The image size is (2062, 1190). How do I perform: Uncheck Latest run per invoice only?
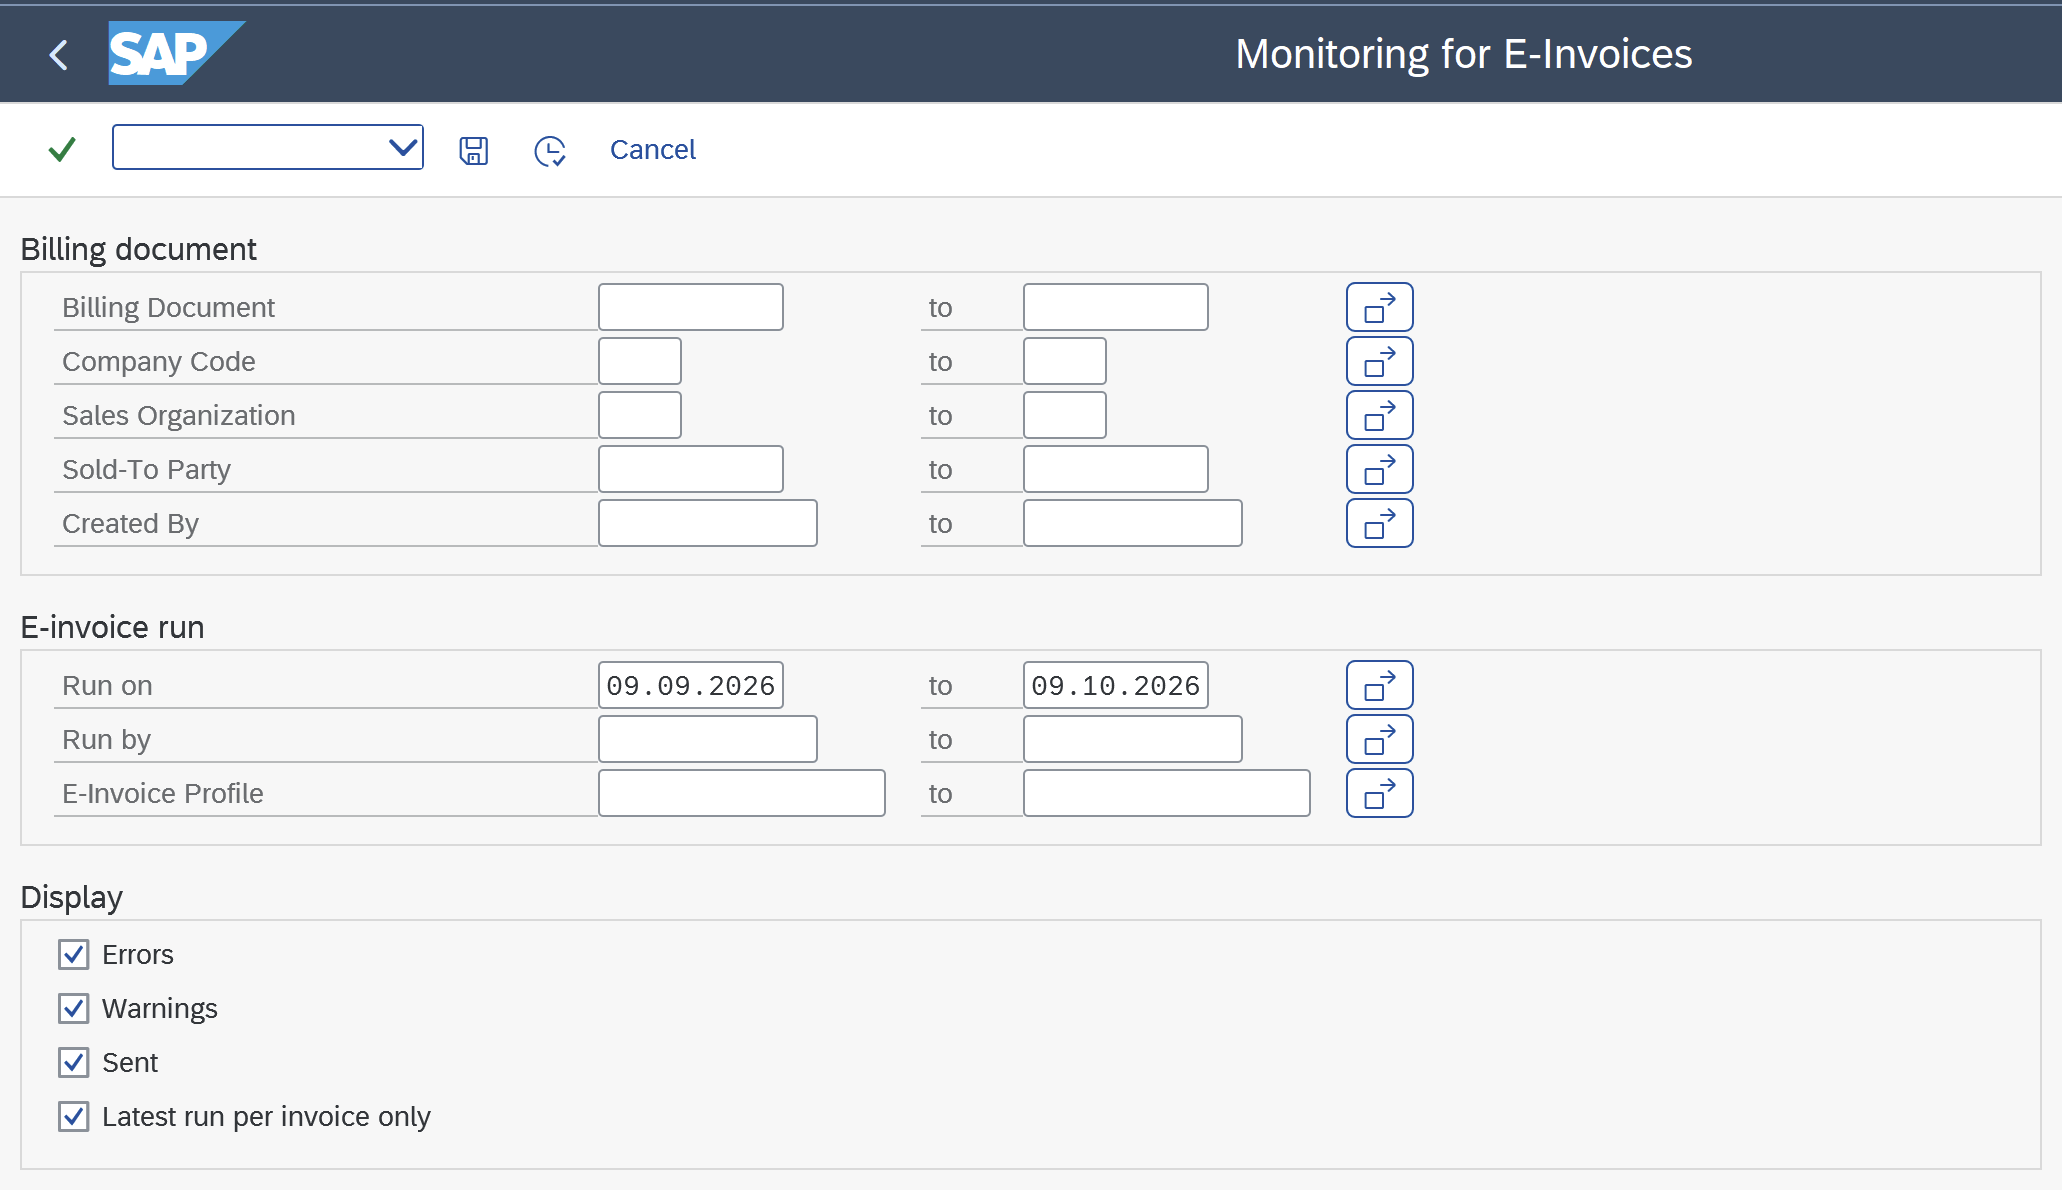pyautogui.click(x=74, y=1117)
